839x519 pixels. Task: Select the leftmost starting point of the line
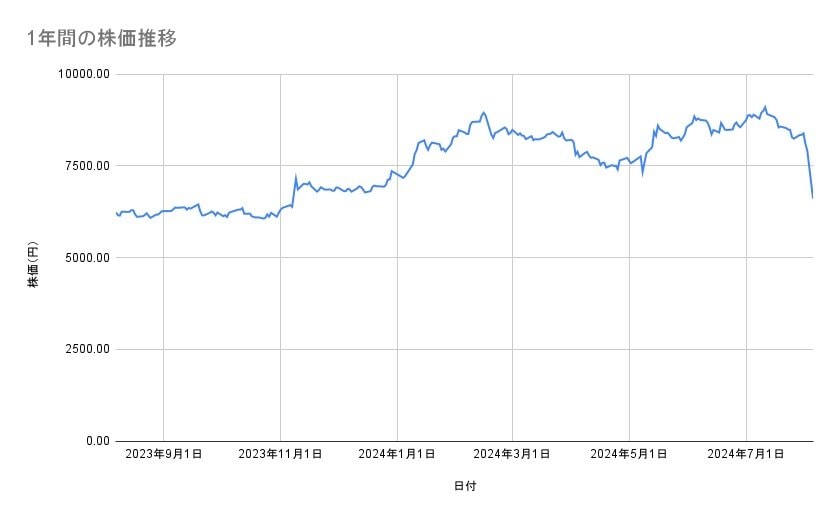coord(116,212)
